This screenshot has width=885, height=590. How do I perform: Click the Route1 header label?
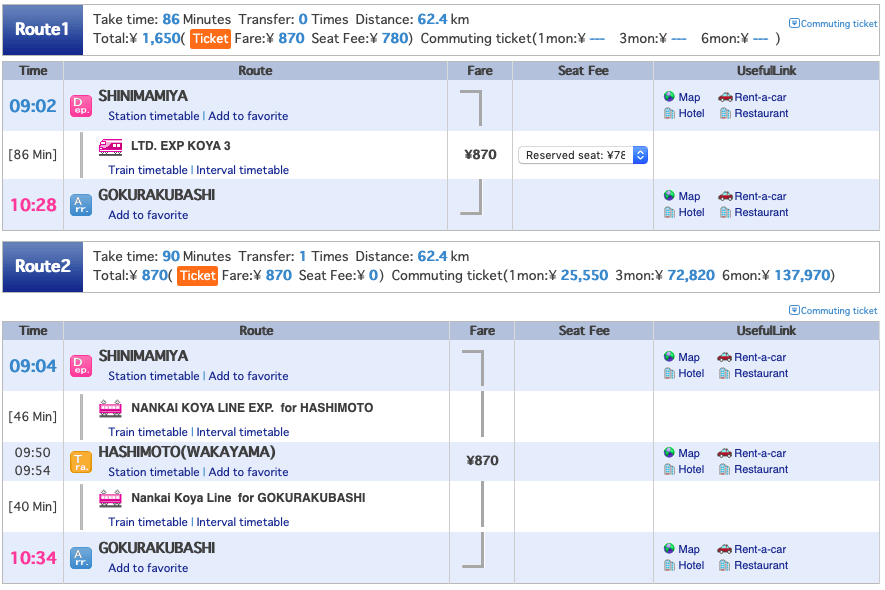[x=43, y=29]
